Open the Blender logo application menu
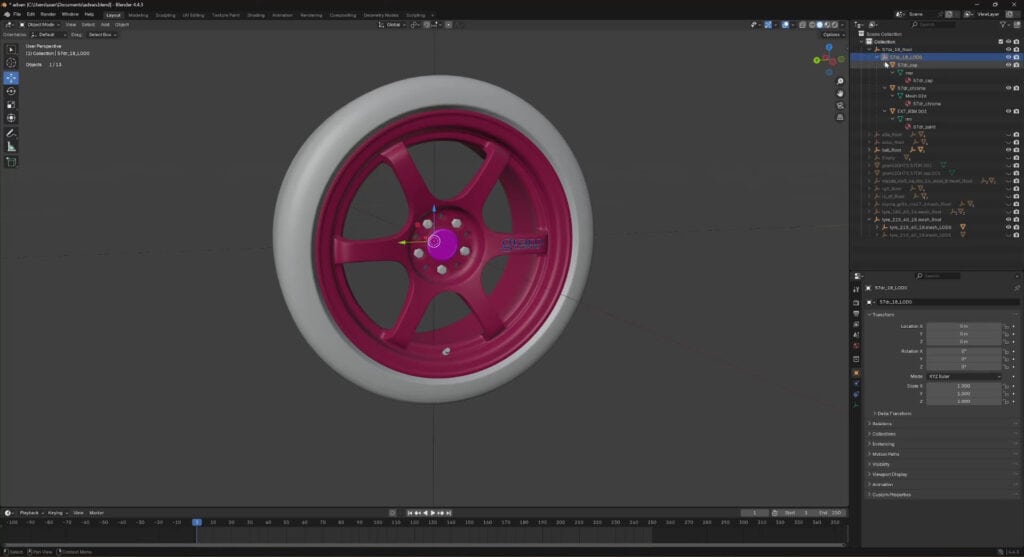Viewport: 1024px width, 557px height. [7, 14]
